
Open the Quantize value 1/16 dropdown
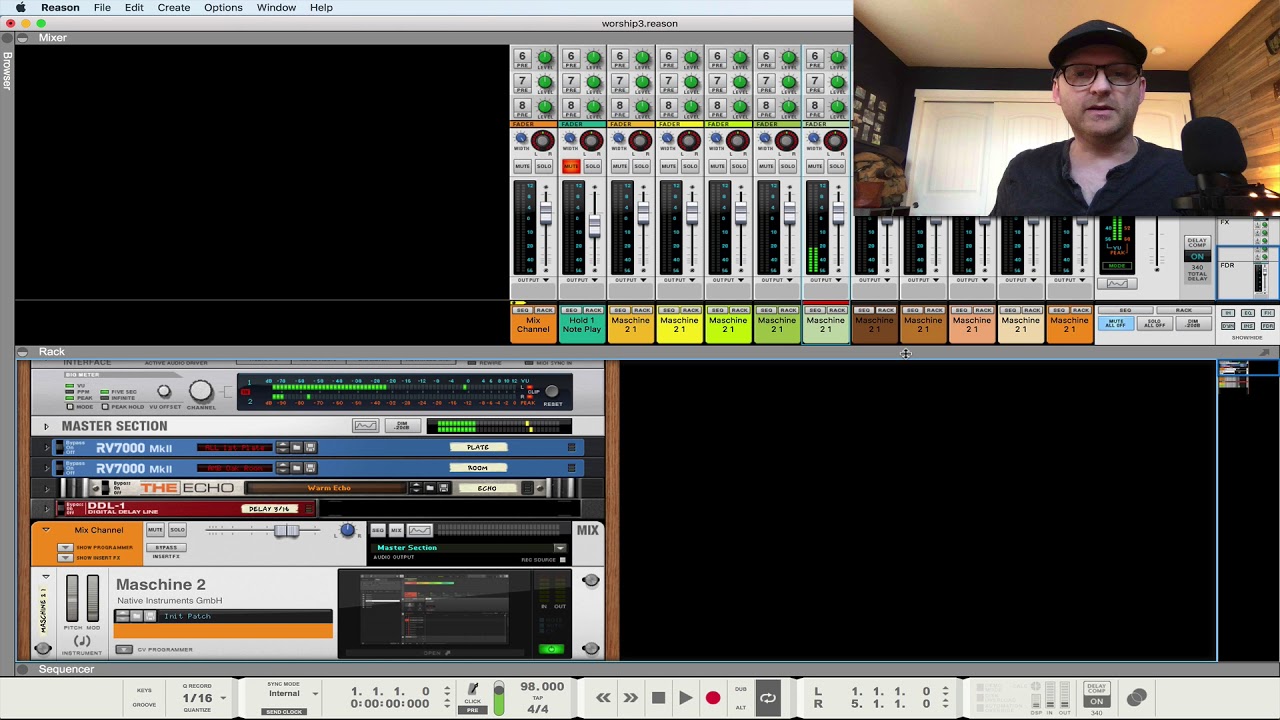(x=203, y=698)
